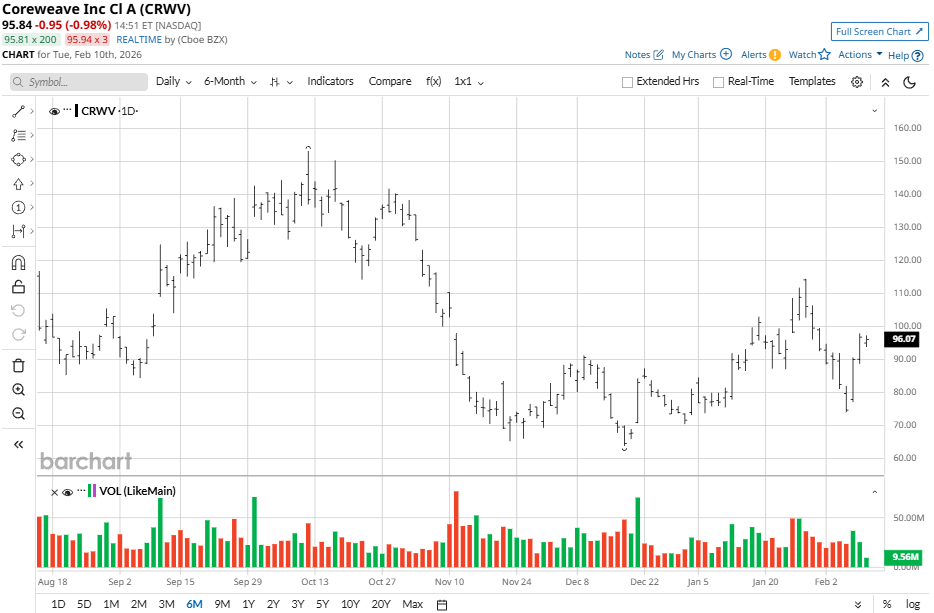Viewport: 934px width, 613px height.
Task: Select the 5D range button
Action: [x=84, y=604]
